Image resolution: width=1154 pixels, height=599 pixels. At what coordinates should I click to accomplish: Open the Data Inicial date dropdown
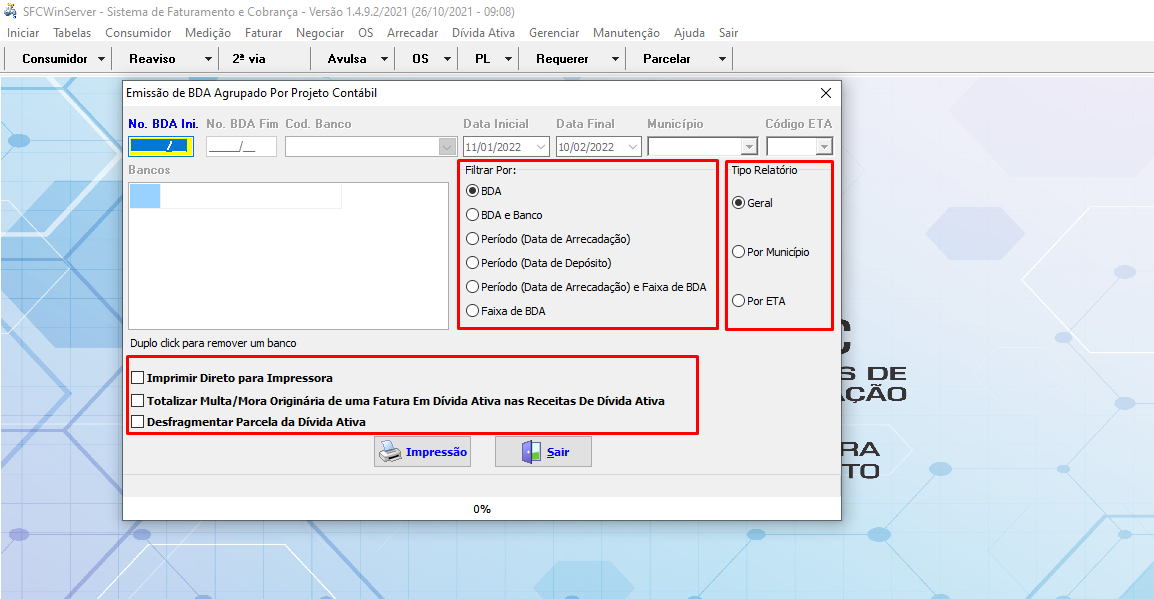[542, 147]
